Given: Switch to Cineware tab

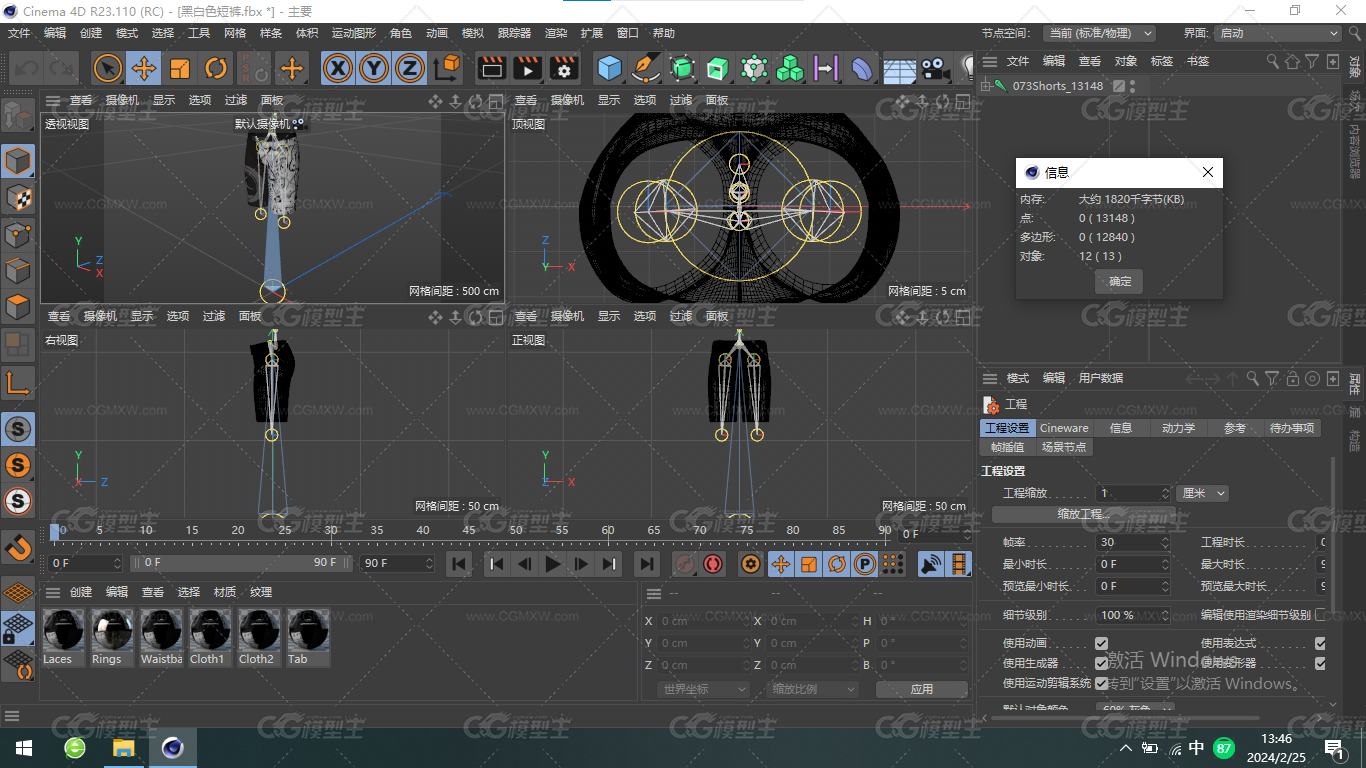Looking at the screenshot, I should (1064, 428).
